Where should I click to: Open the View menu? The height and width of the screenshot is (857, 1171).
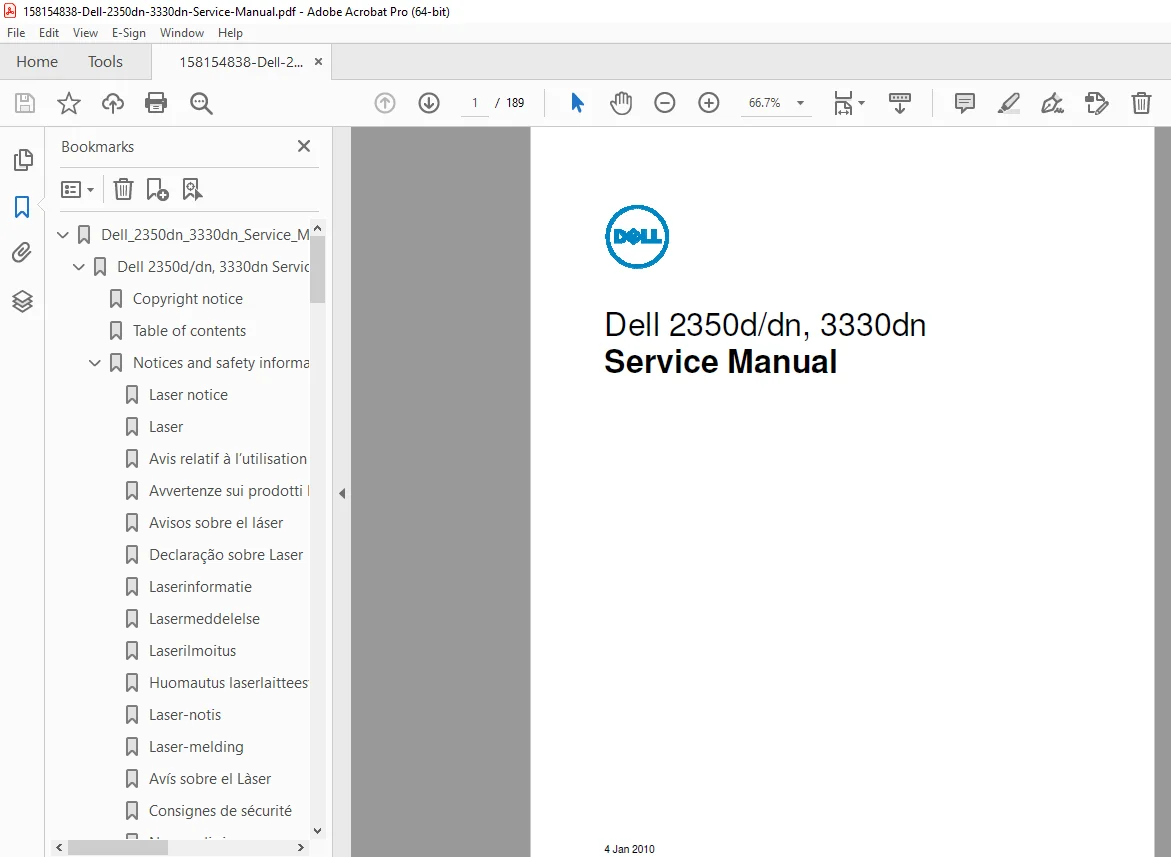coord(85,33)
